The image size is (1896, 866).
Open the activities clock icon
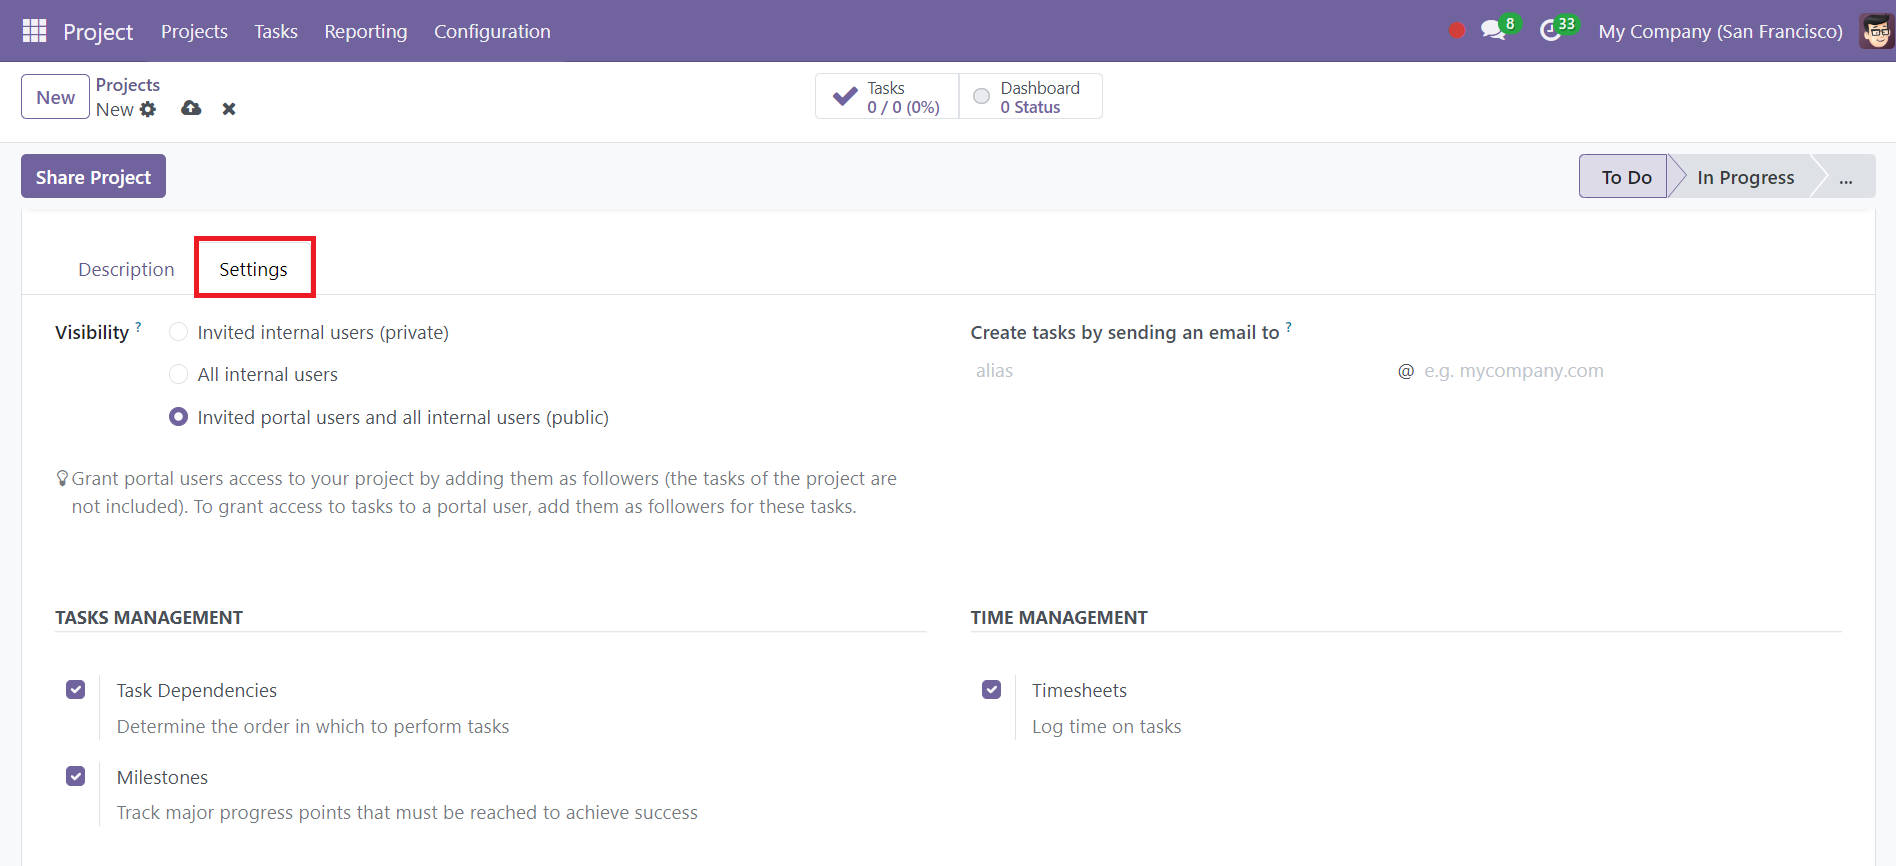click(x=1550, y=31)
